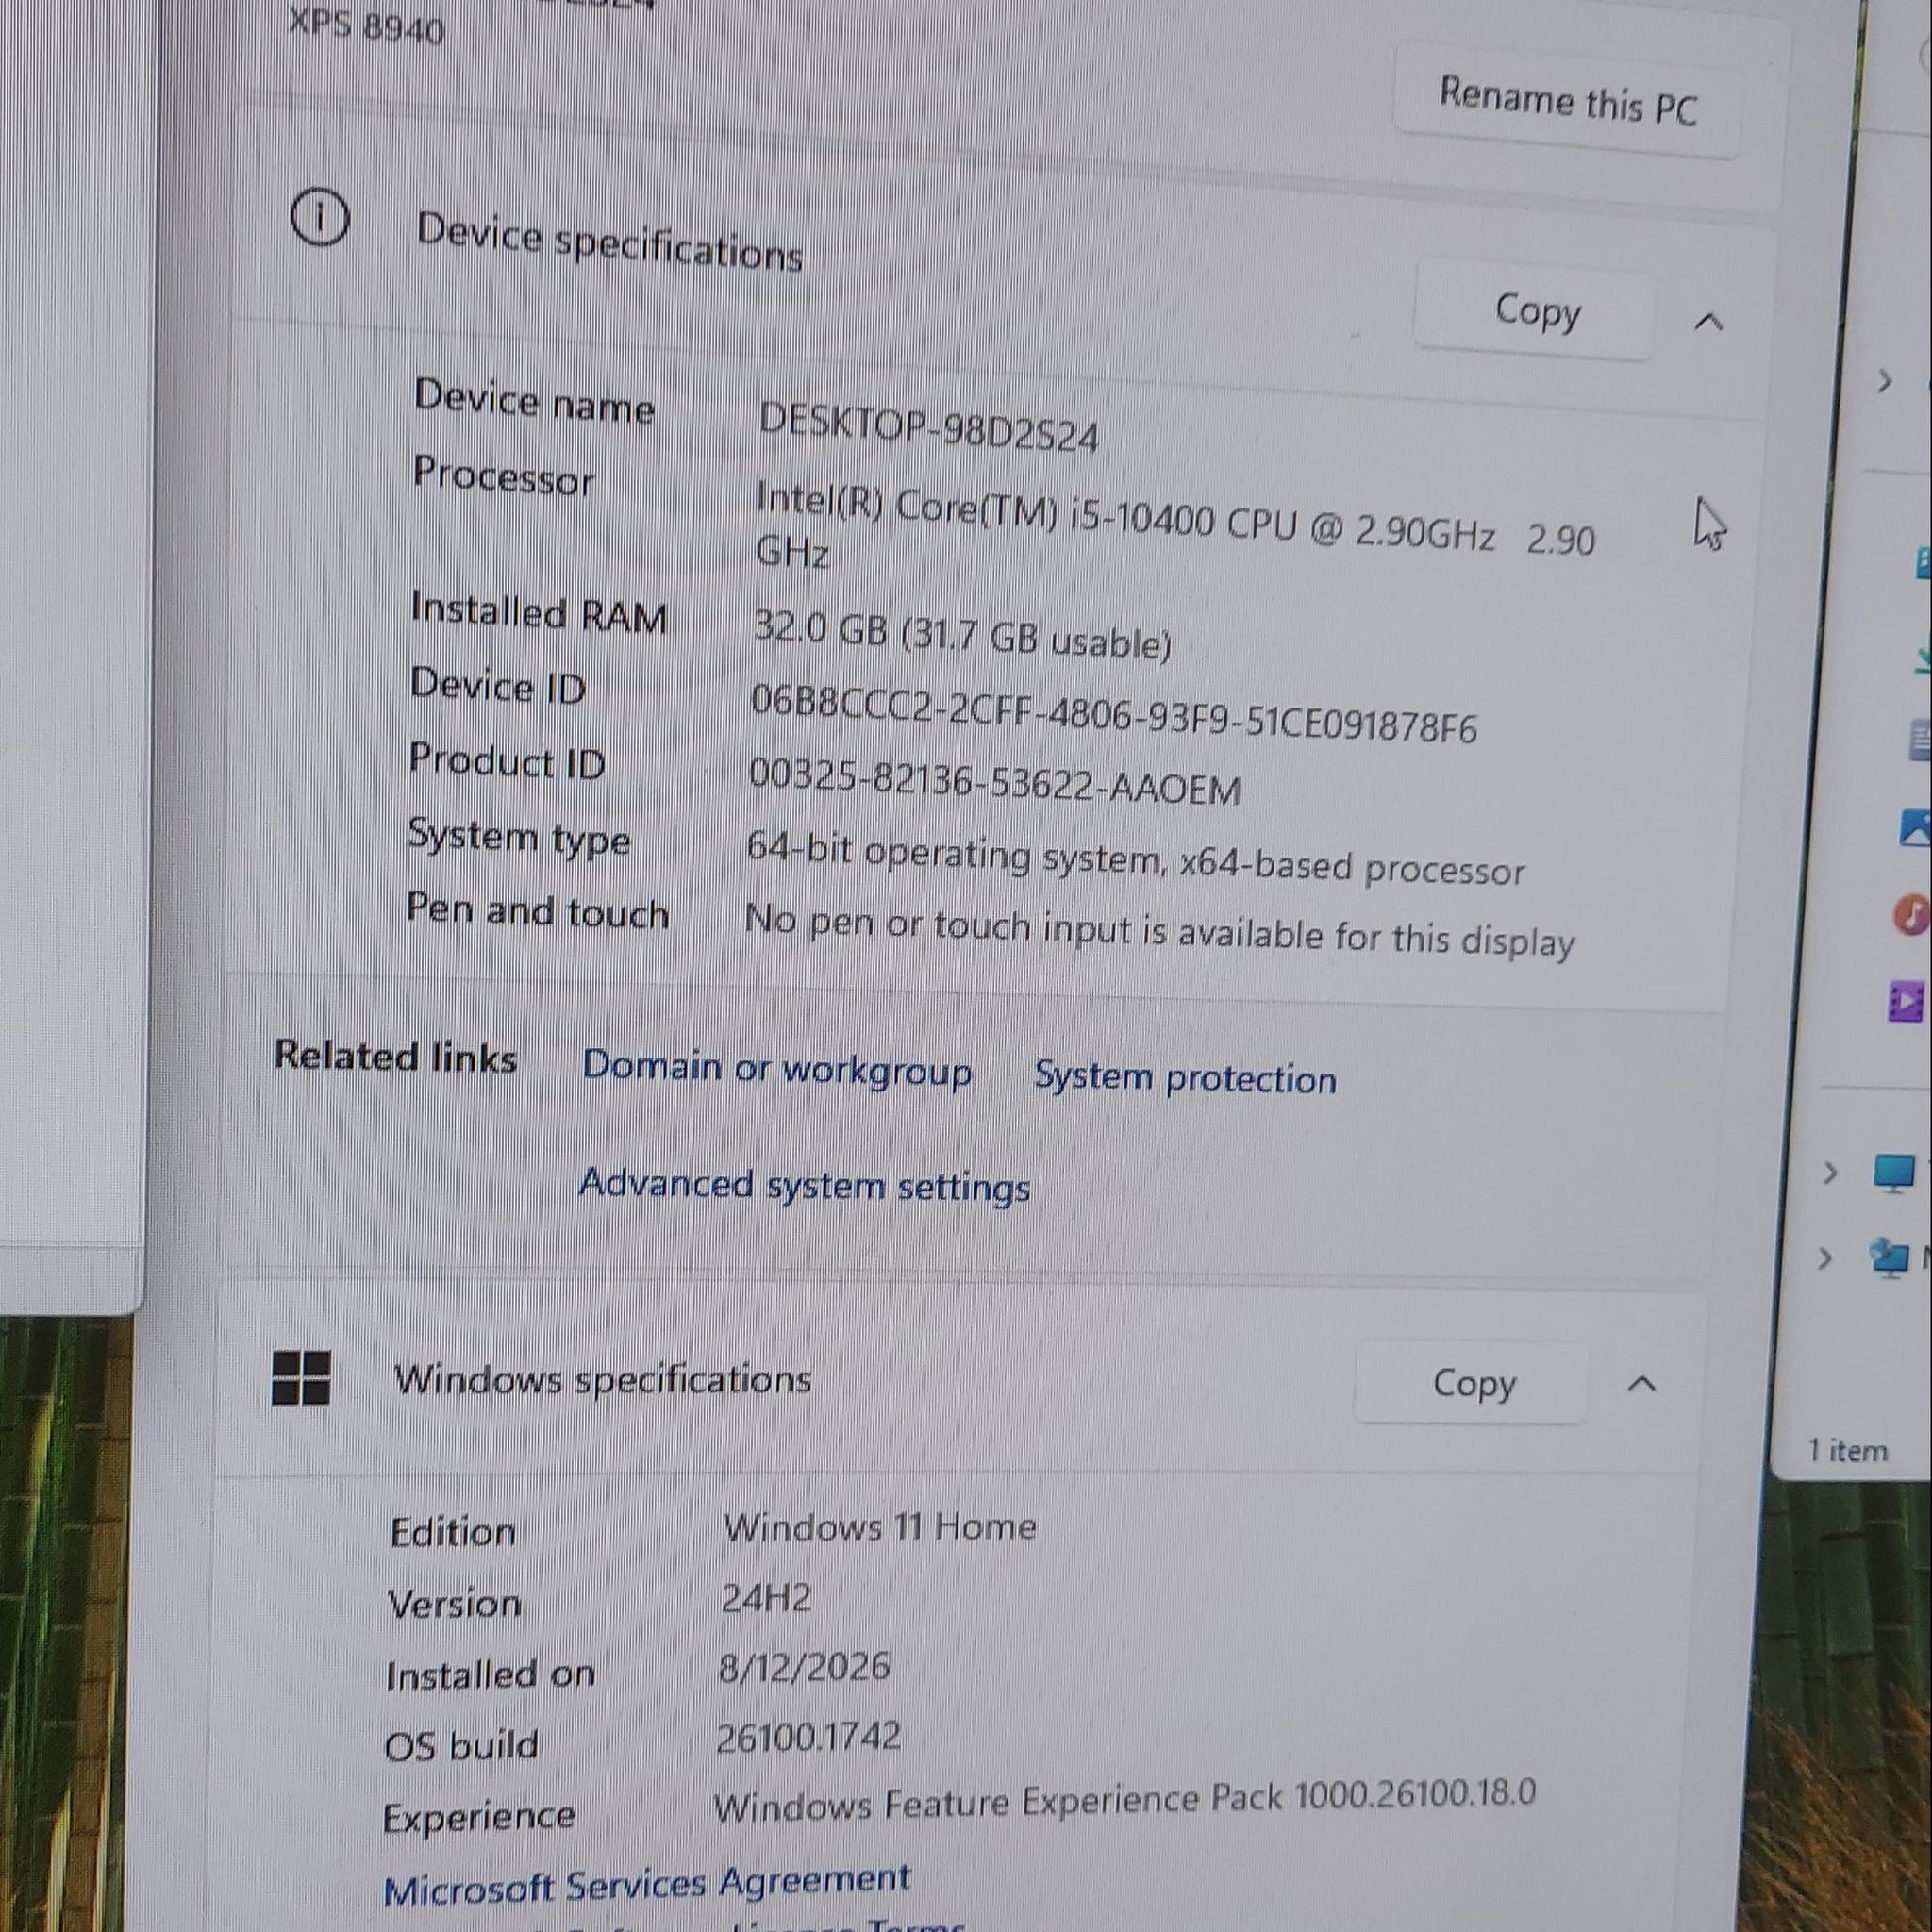Image resolution: width=1932 pixels, height=1932 pixels.
Task: Open the Microsoft Services Agreement link
Action: 646,1885
